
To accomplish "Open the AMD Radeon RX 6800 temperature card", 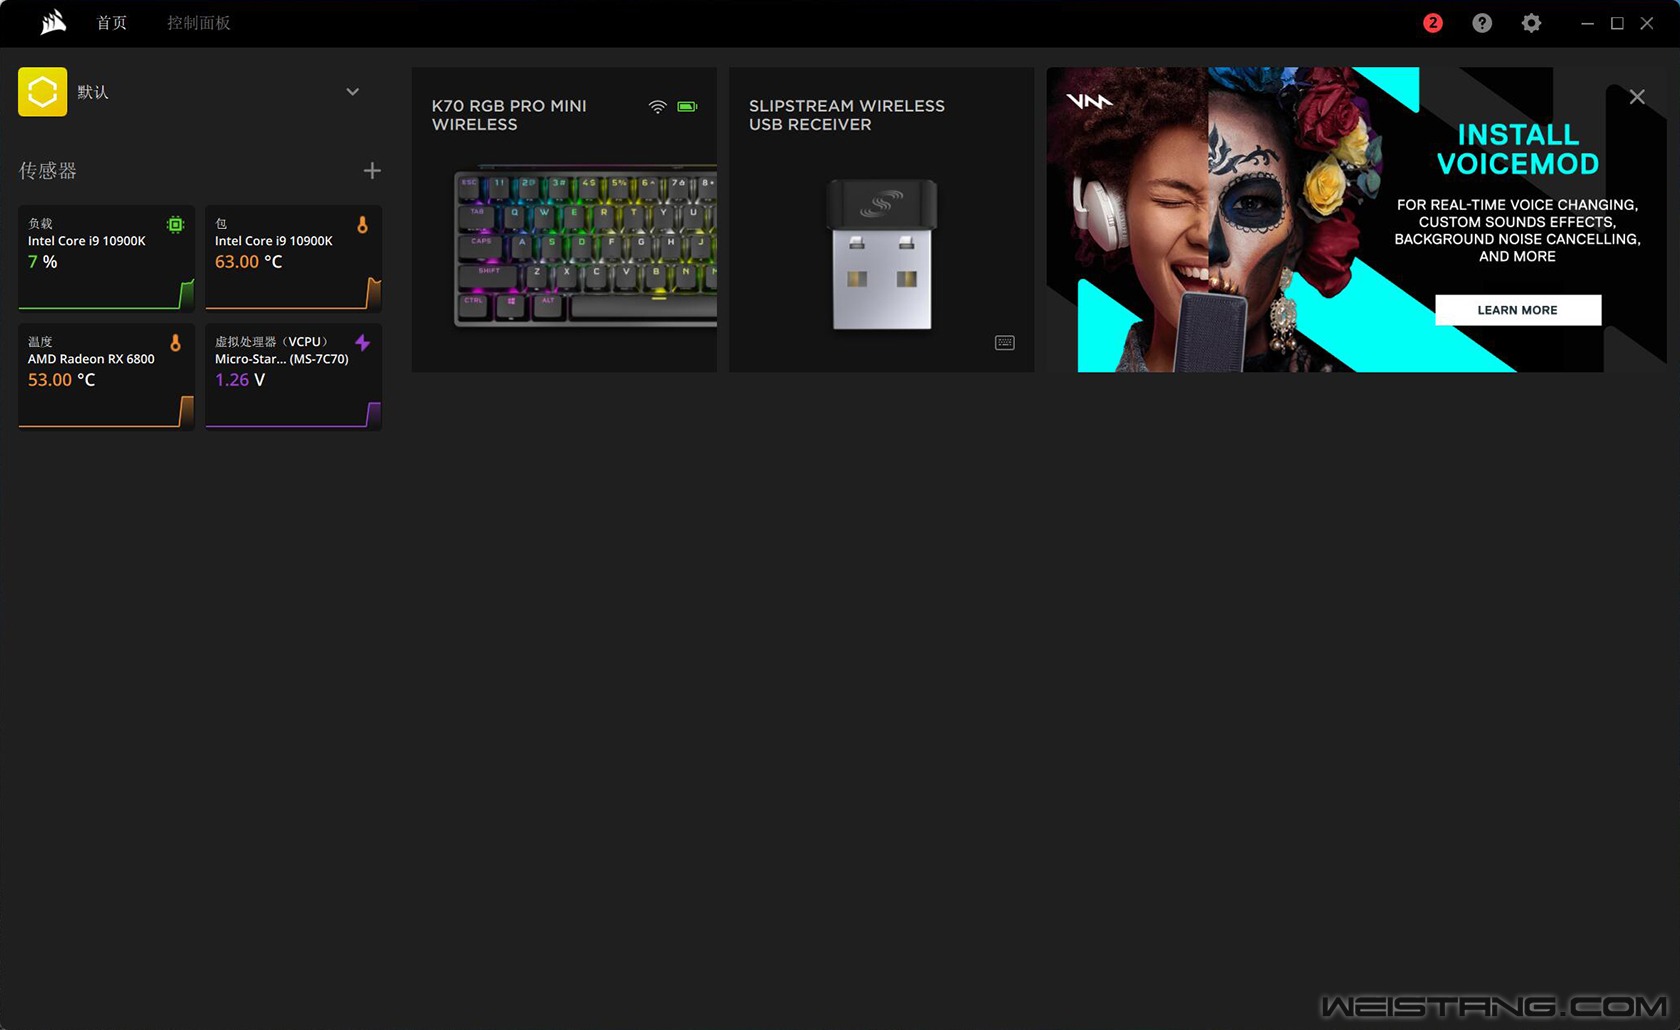I will 106,377.
